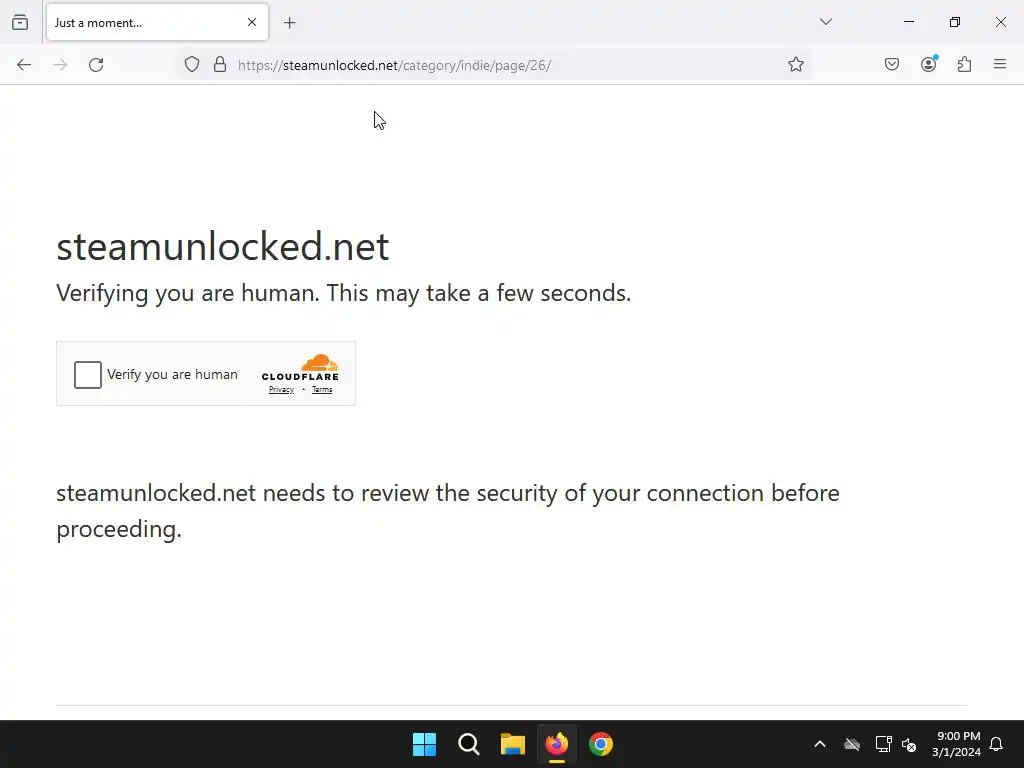Reload the current page
The image size is (1024, 768).
(x=96, y=65)
